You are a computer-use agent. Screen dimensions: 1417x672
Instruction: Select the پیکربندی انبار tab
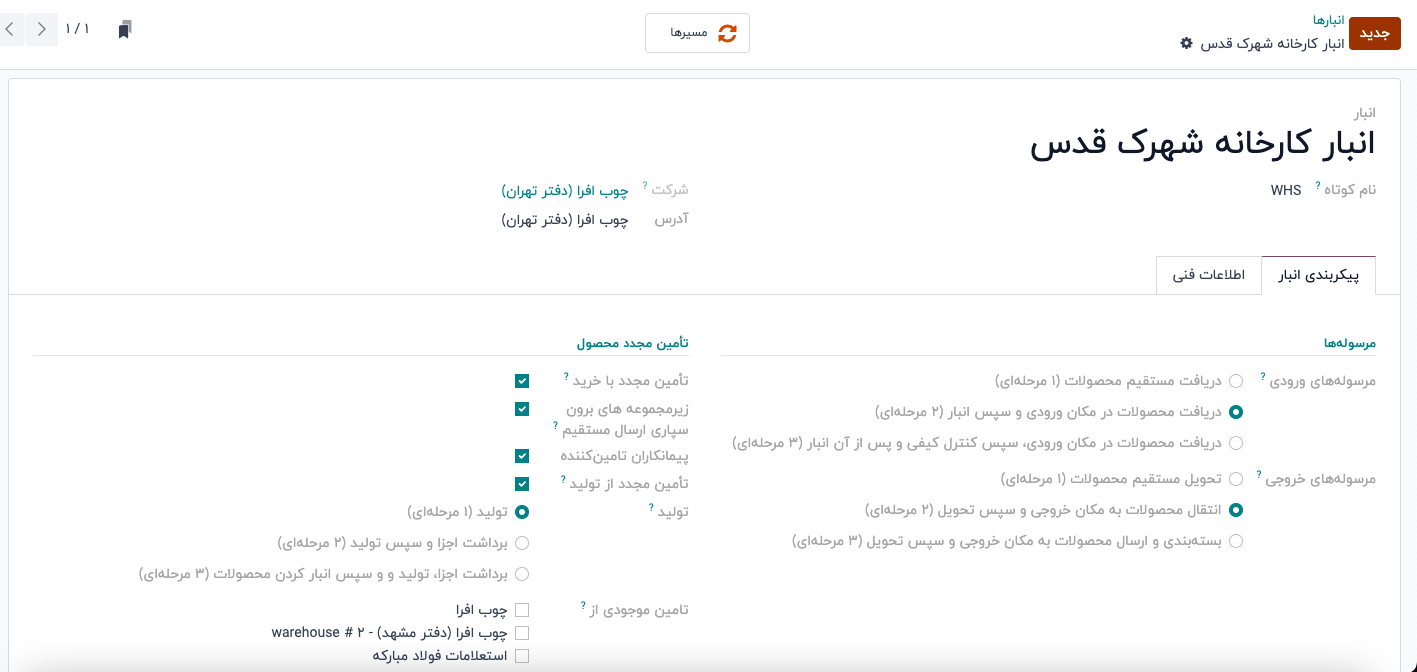click(1318, 275)
